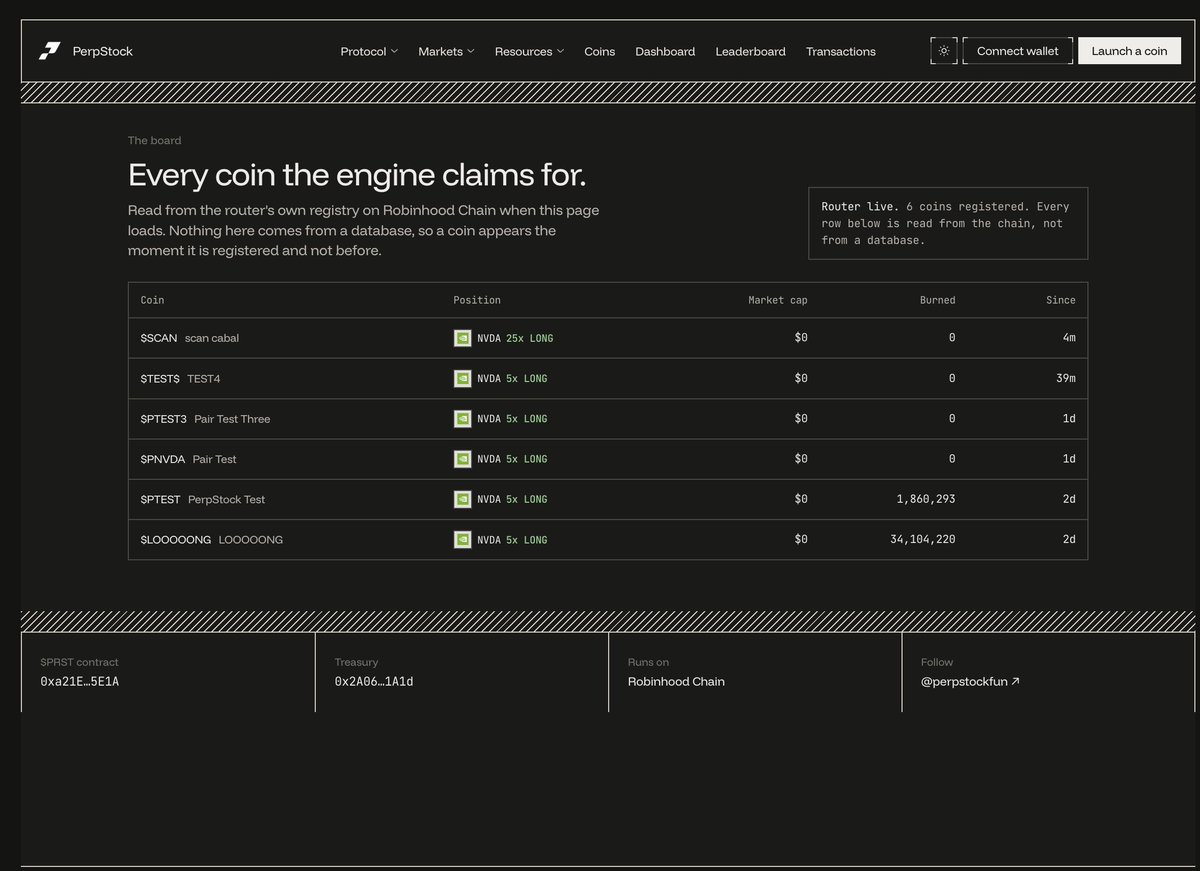Click the Market cap column header
The image size is (1200, 871).
778,300
